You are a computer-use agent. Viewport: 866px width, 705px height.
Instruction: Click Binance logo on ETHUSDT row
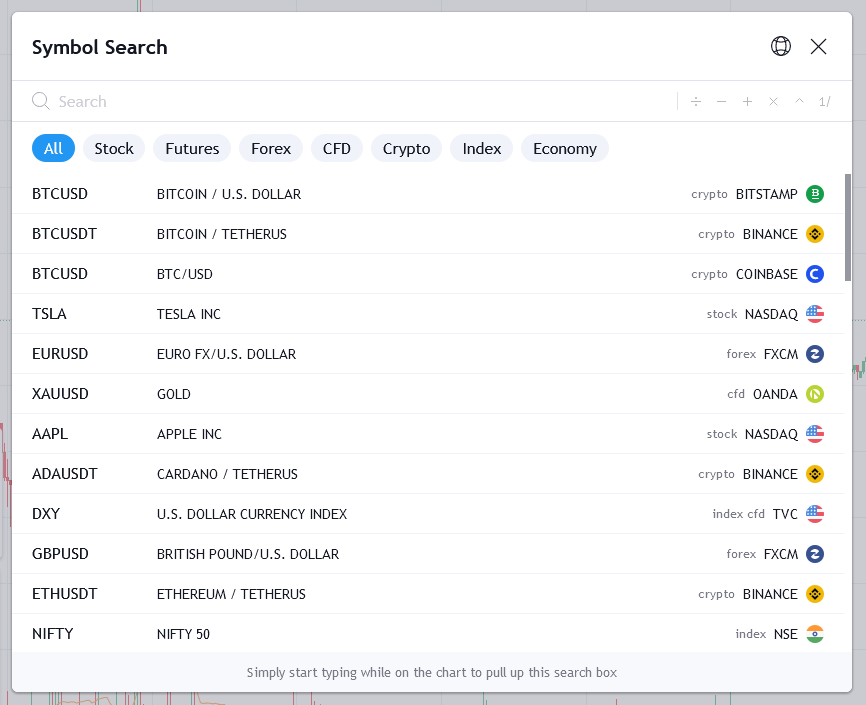tap(815, 594)
